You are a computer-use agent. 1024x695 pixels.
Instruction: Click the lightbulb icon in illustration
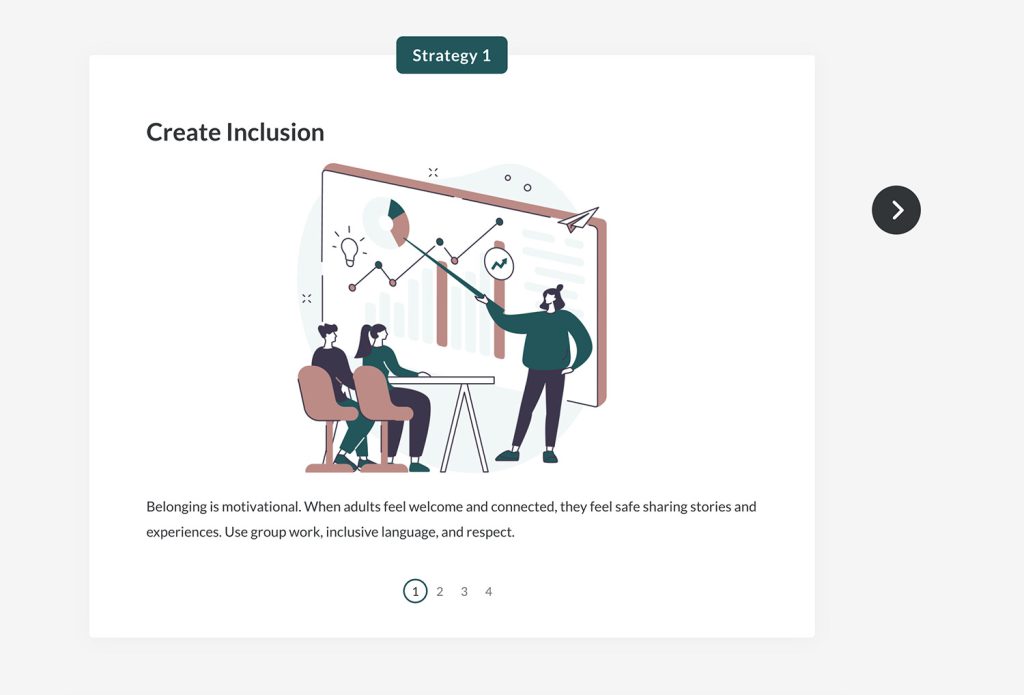click(349, 248)
